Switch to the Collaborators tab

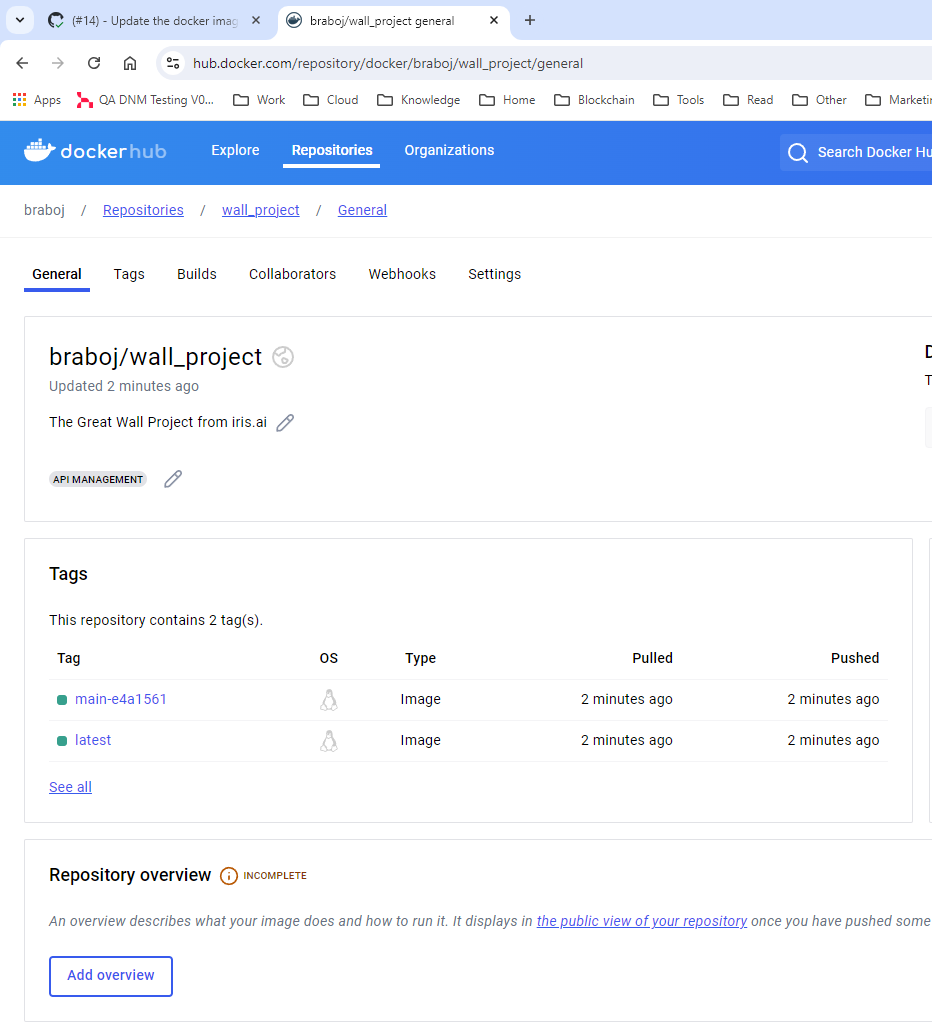pyautogui.click(x=292, y=274)
